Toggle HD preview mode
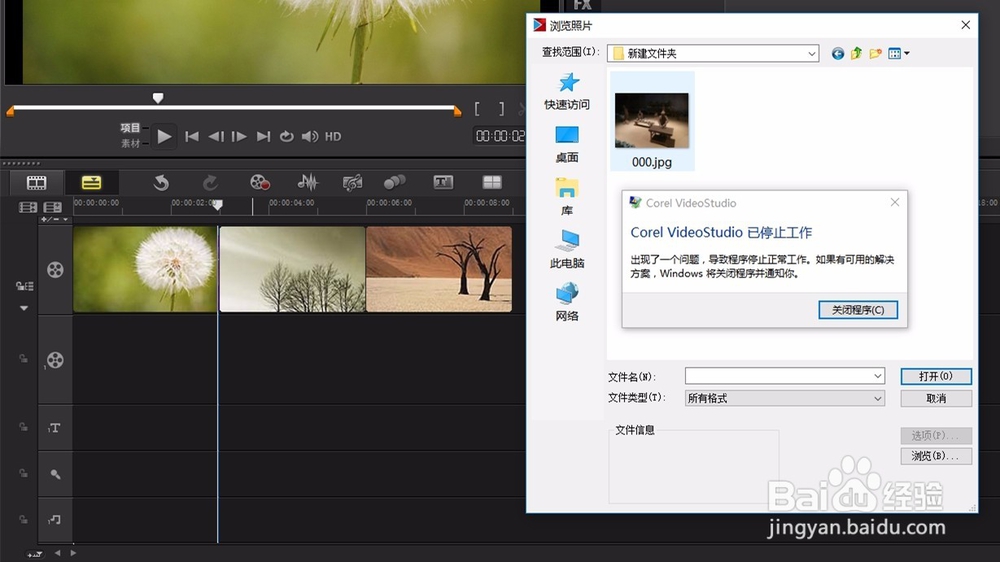 [333, 137]
